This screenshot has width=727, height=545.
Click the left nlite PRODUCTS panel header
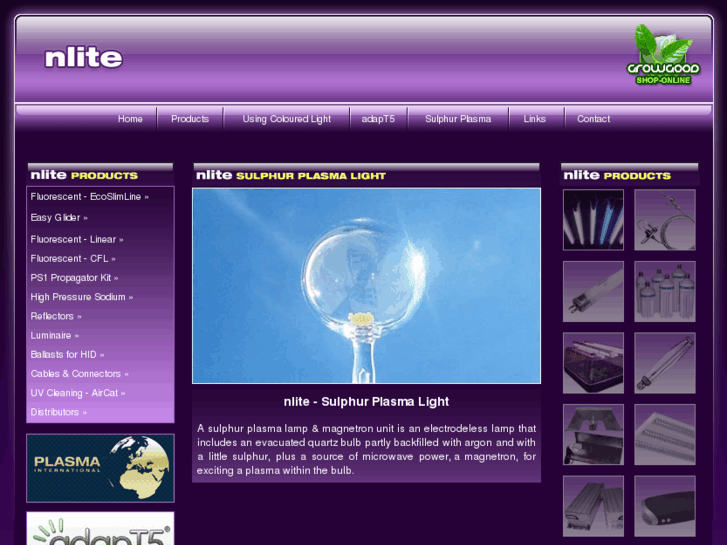pos(100,175)
